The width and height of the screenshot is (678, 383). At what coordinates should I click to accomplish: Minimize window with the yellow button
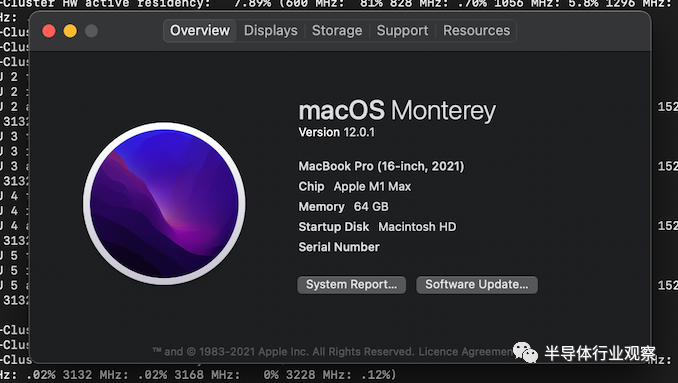point(70,31)
